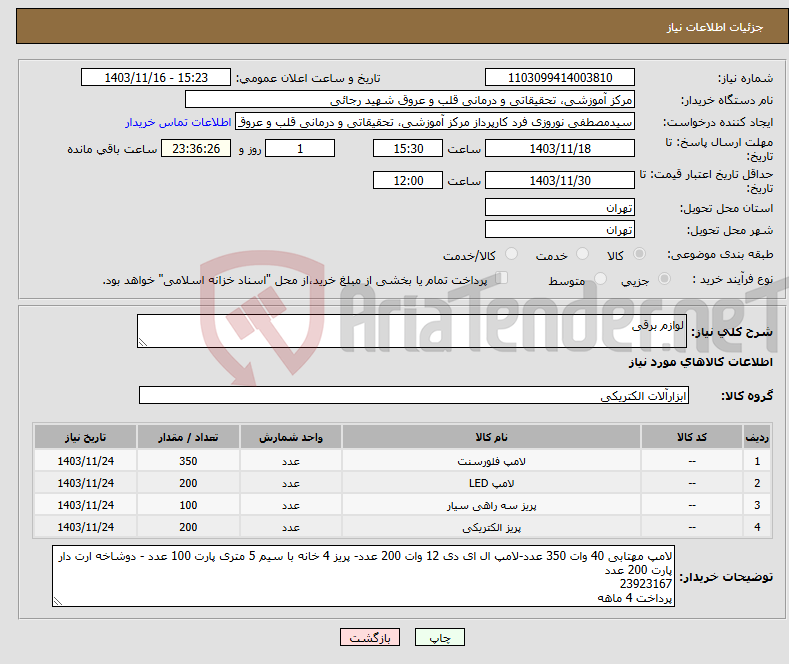Click the announcement date field 1403/11/16 - 15:23

pos(156,77)
